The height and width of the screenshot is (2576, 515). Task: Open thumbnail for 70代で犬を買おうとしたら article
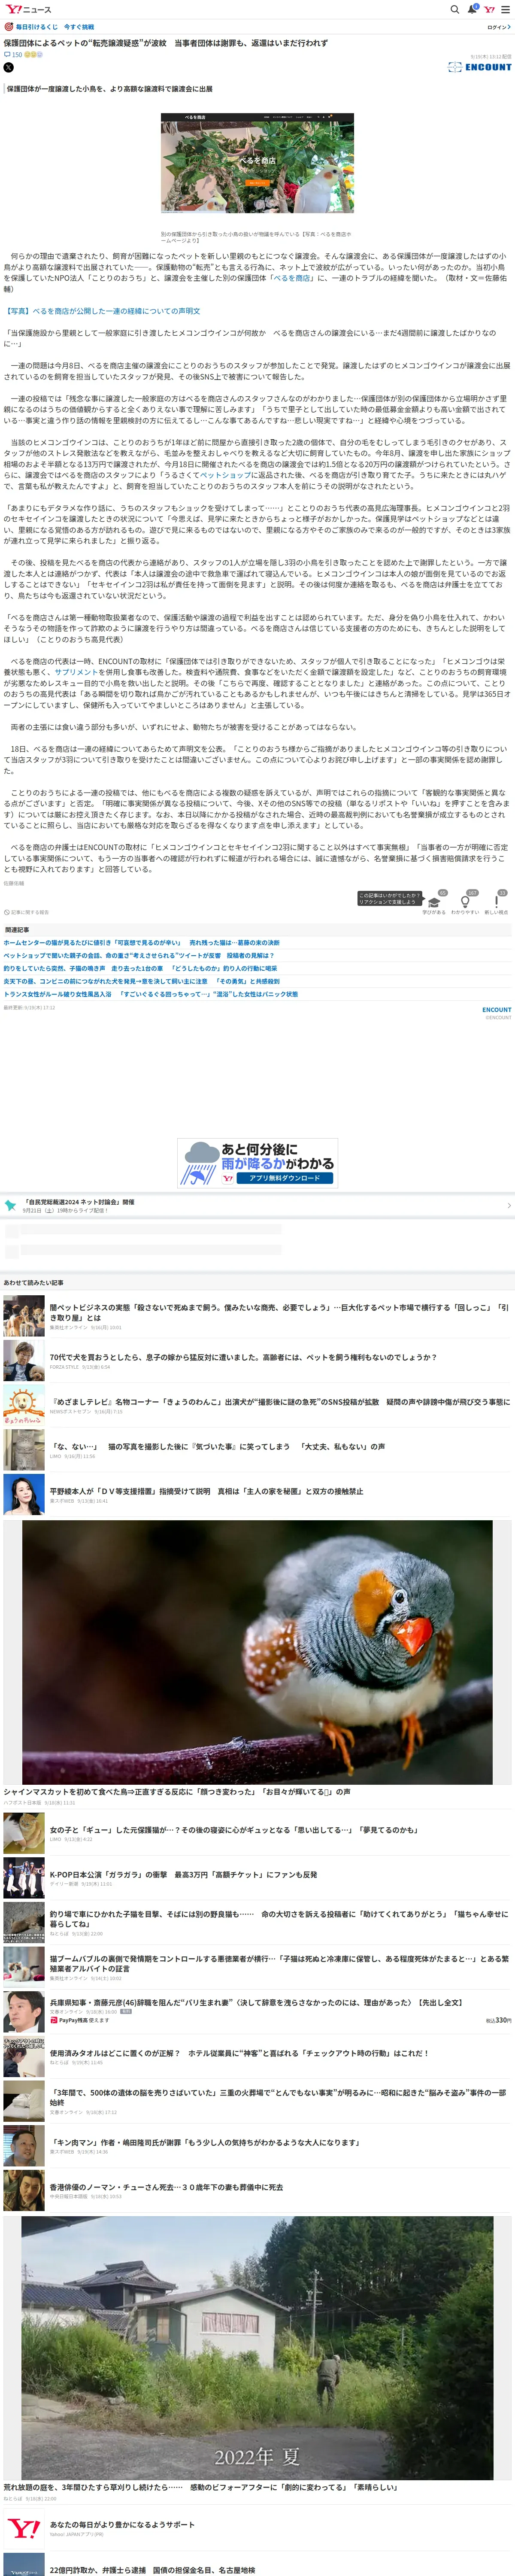pos(24,1360)
